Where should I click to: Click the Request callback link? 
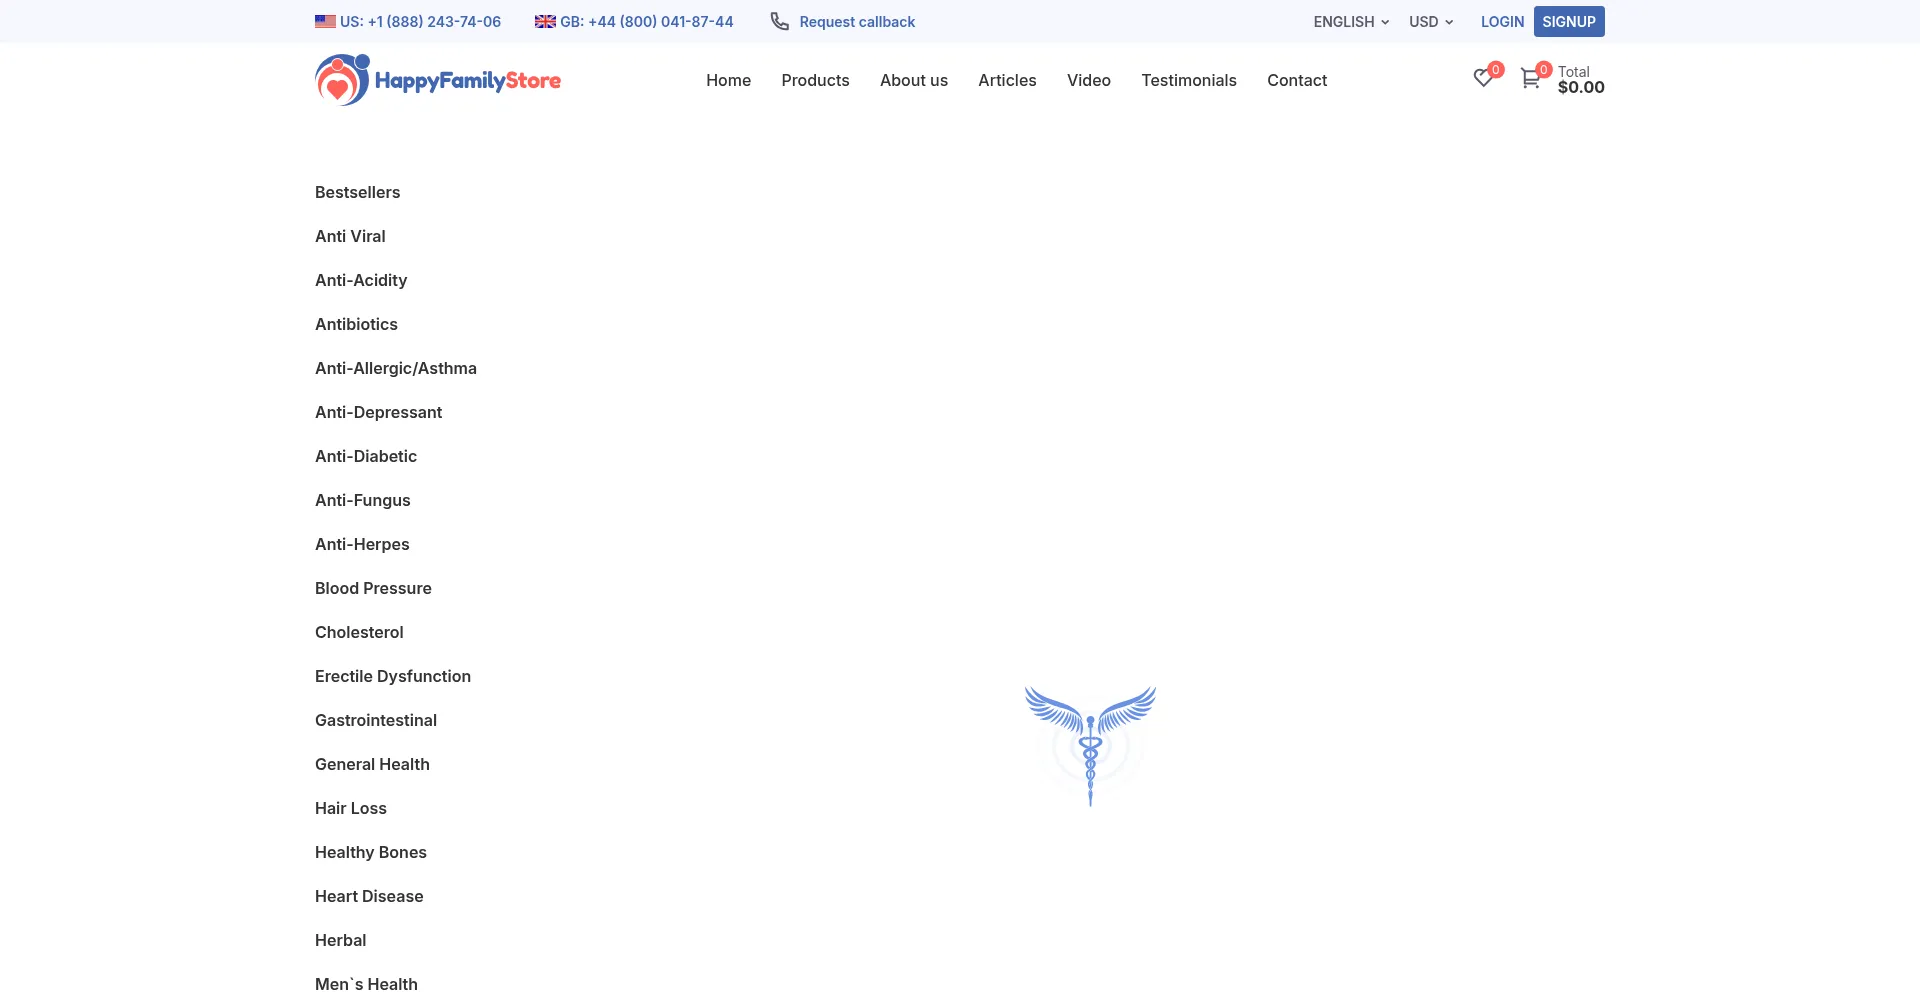[x=857, y=22]
